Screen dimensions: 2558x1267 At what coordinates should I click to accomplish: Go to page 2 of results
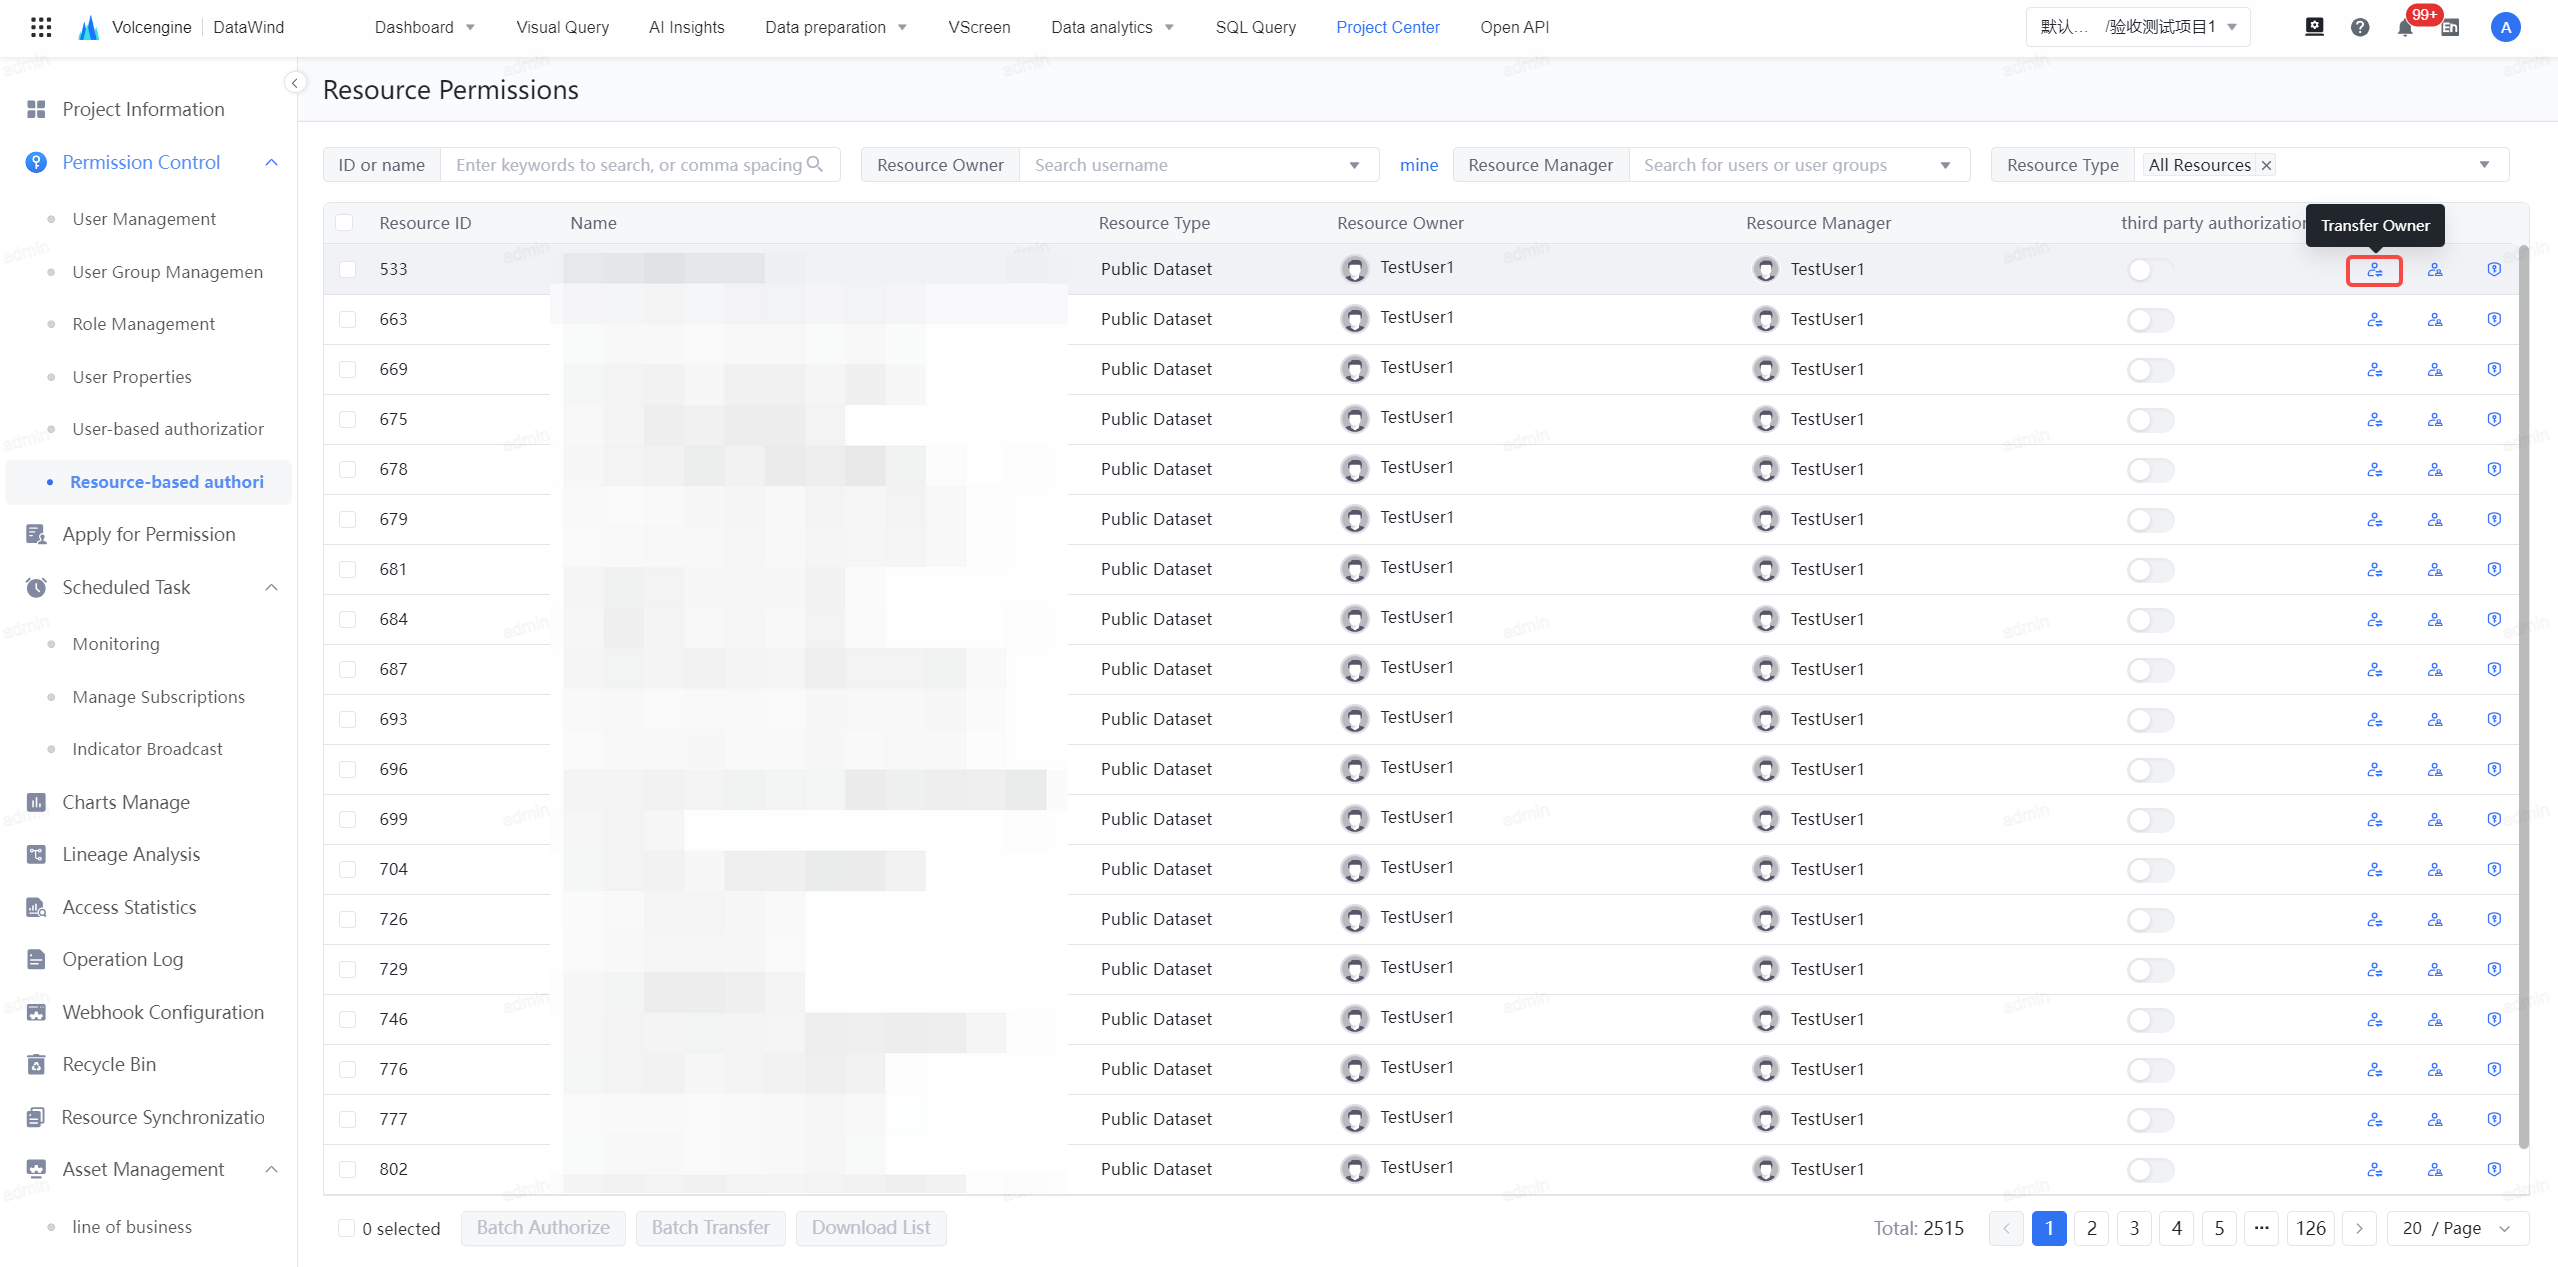point(2091,1228)
